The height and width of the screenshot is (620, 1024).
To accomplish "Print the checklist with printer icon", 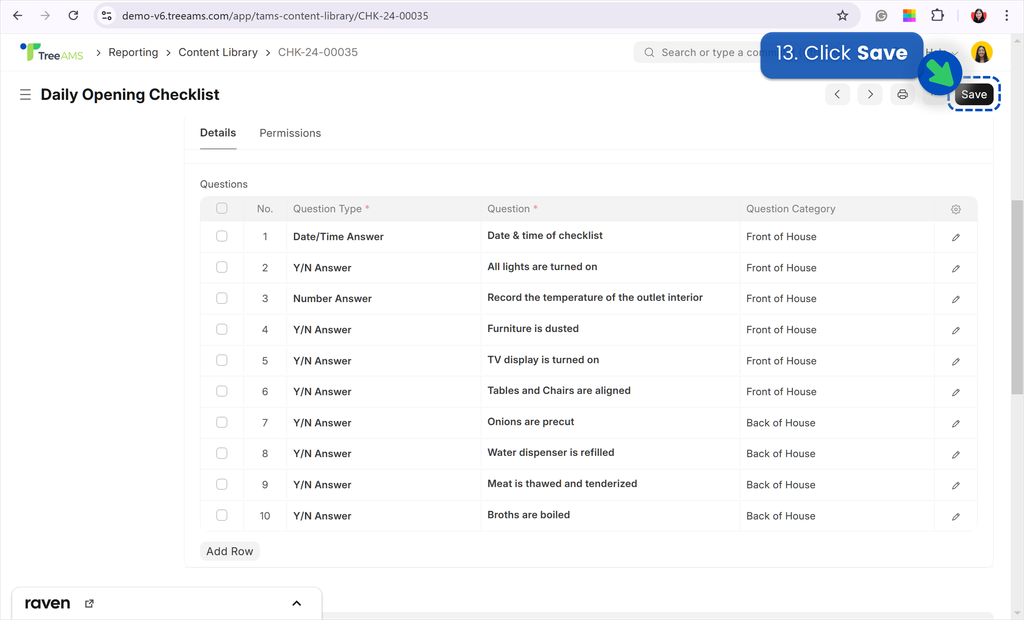I will [903, 94].
